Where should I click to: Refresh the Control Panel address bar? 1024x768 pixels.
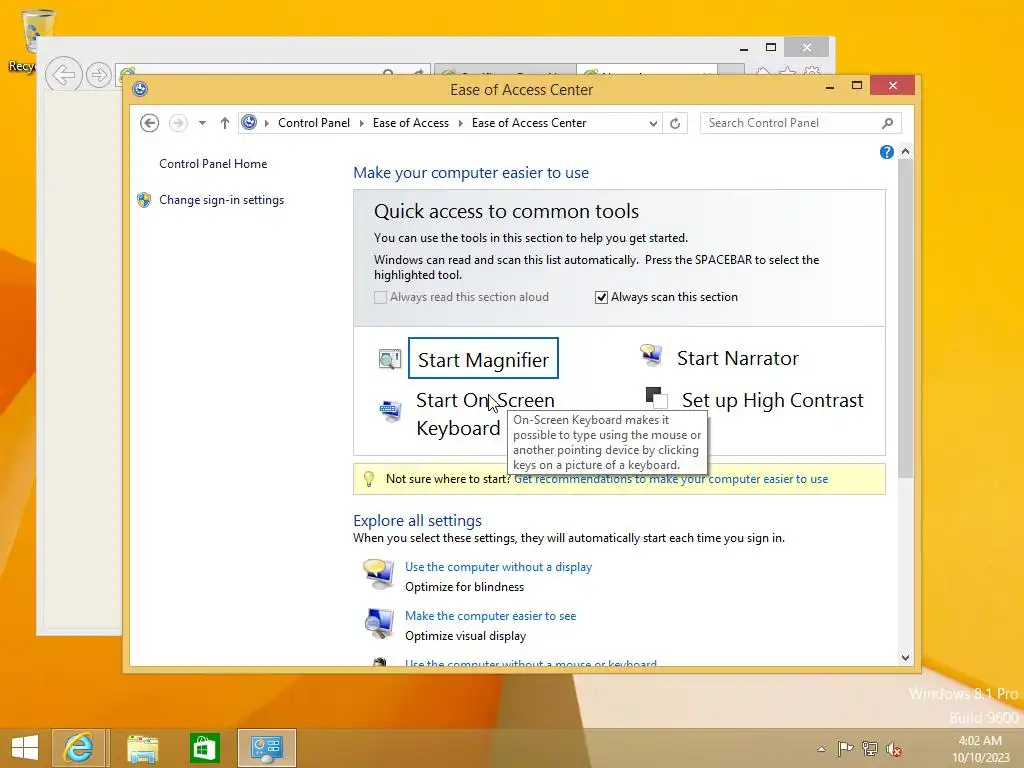pyautogui.click(x=675, y=123)
